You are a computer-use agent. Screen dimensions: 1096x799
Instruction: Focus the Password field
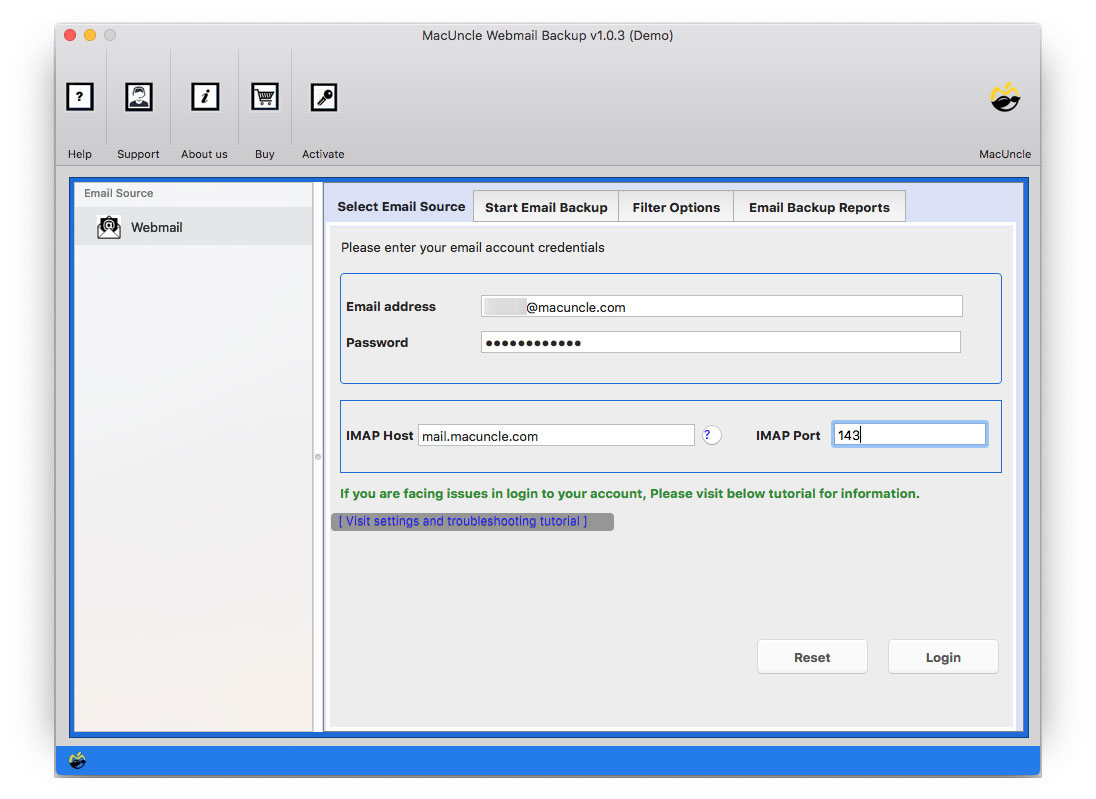tap(720, 342)
